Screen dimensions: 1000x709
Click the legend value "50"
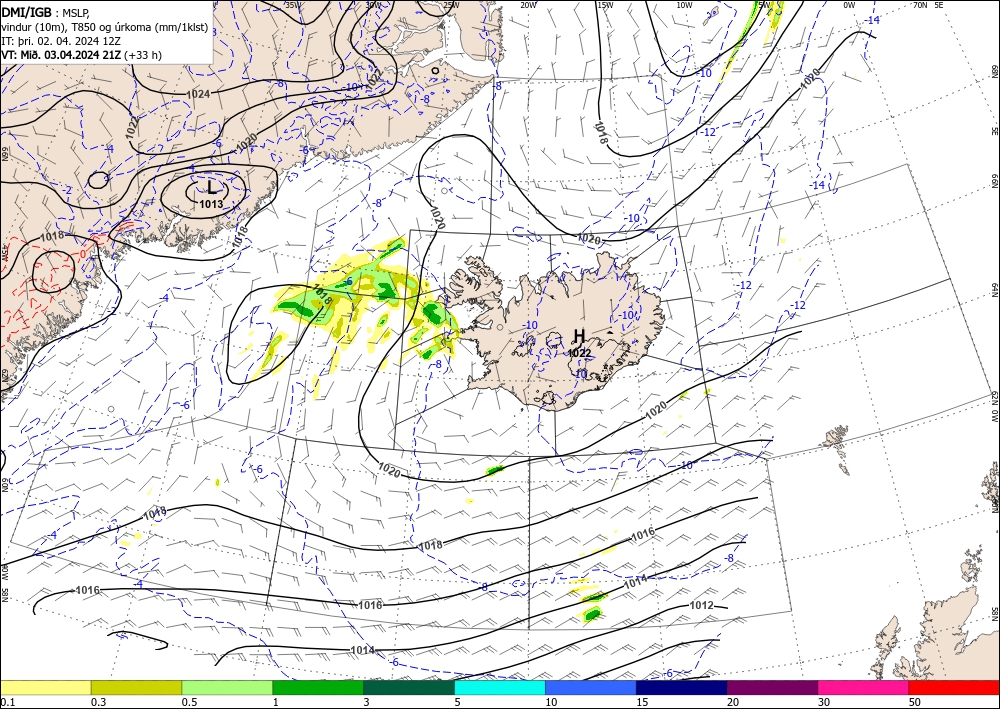tap(915, 702)
